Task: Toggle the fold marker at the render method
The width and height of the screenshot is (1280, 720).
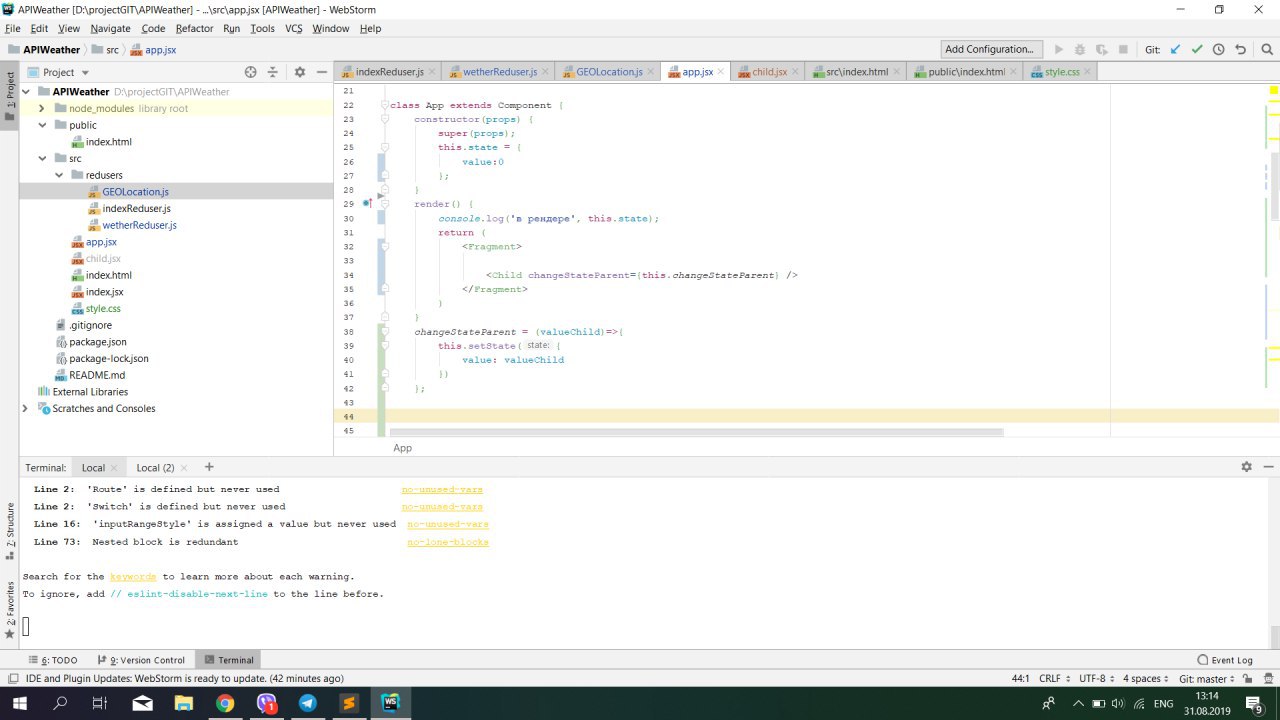Action: (x=385, y=204)
